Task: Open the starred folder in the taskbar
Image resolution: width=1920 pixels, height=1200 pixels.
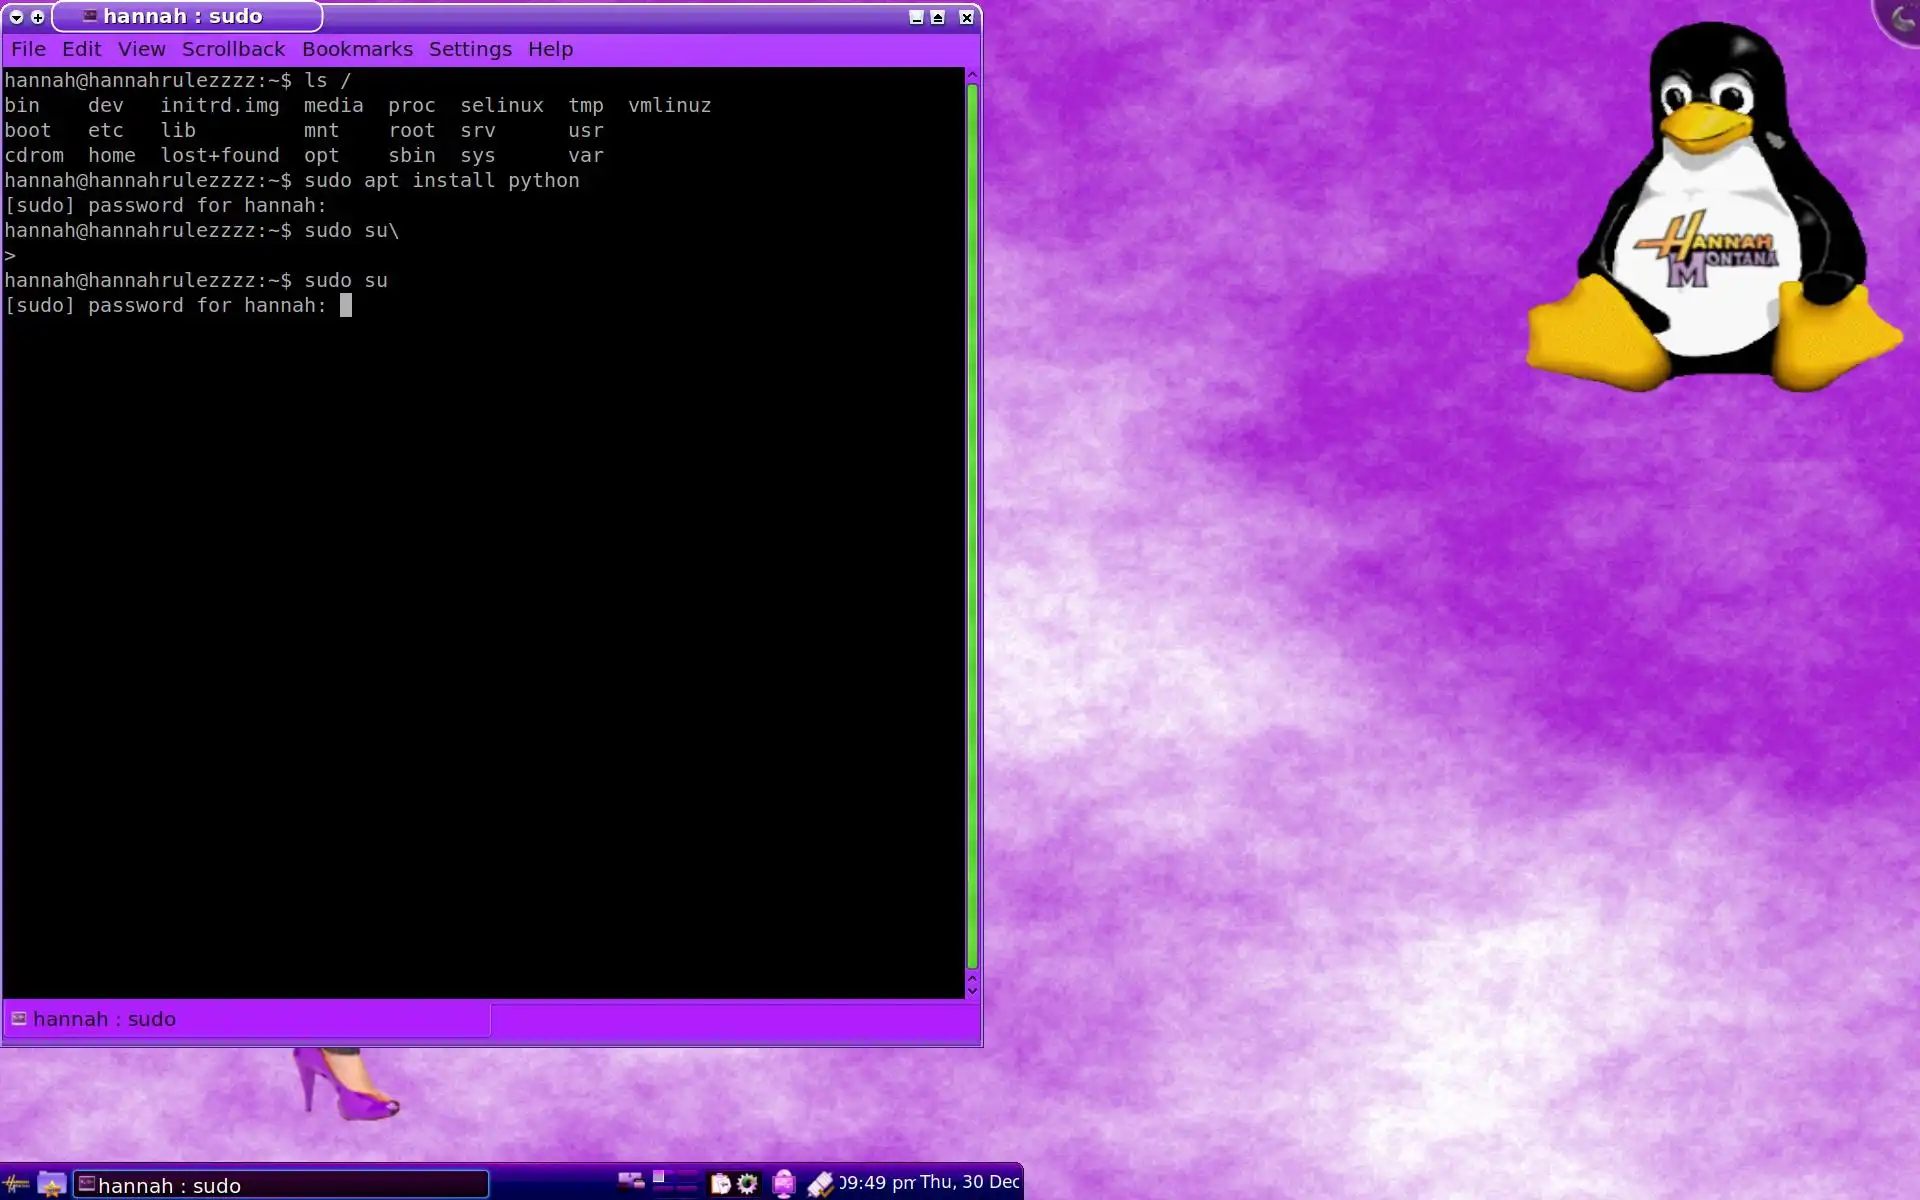Action: (51, 1184)
